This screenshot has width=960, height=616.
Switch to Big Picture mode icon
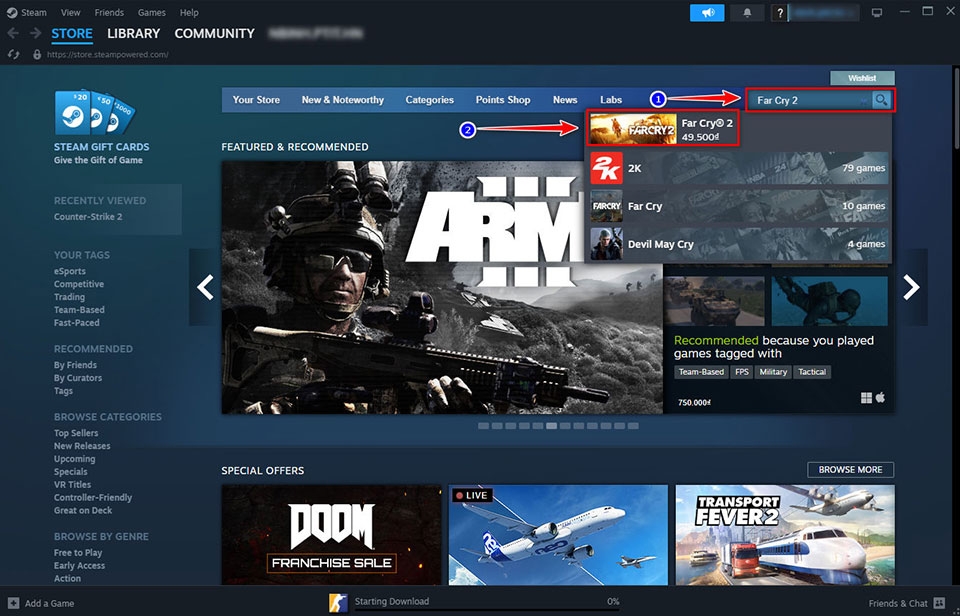[x=877, y=13]
